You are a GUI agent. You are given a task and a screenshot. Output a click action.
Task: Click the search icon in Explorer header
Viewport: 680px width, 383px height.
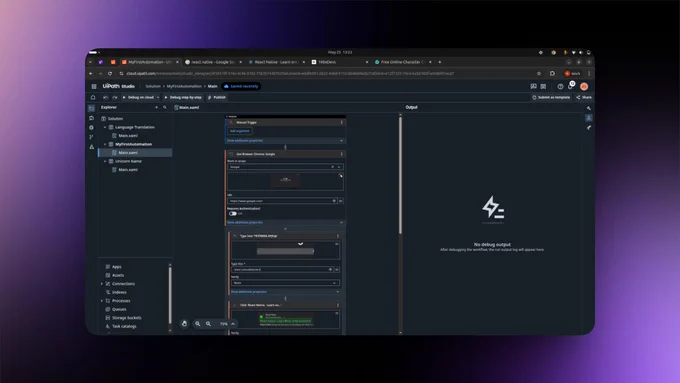(x=165, y=107)
